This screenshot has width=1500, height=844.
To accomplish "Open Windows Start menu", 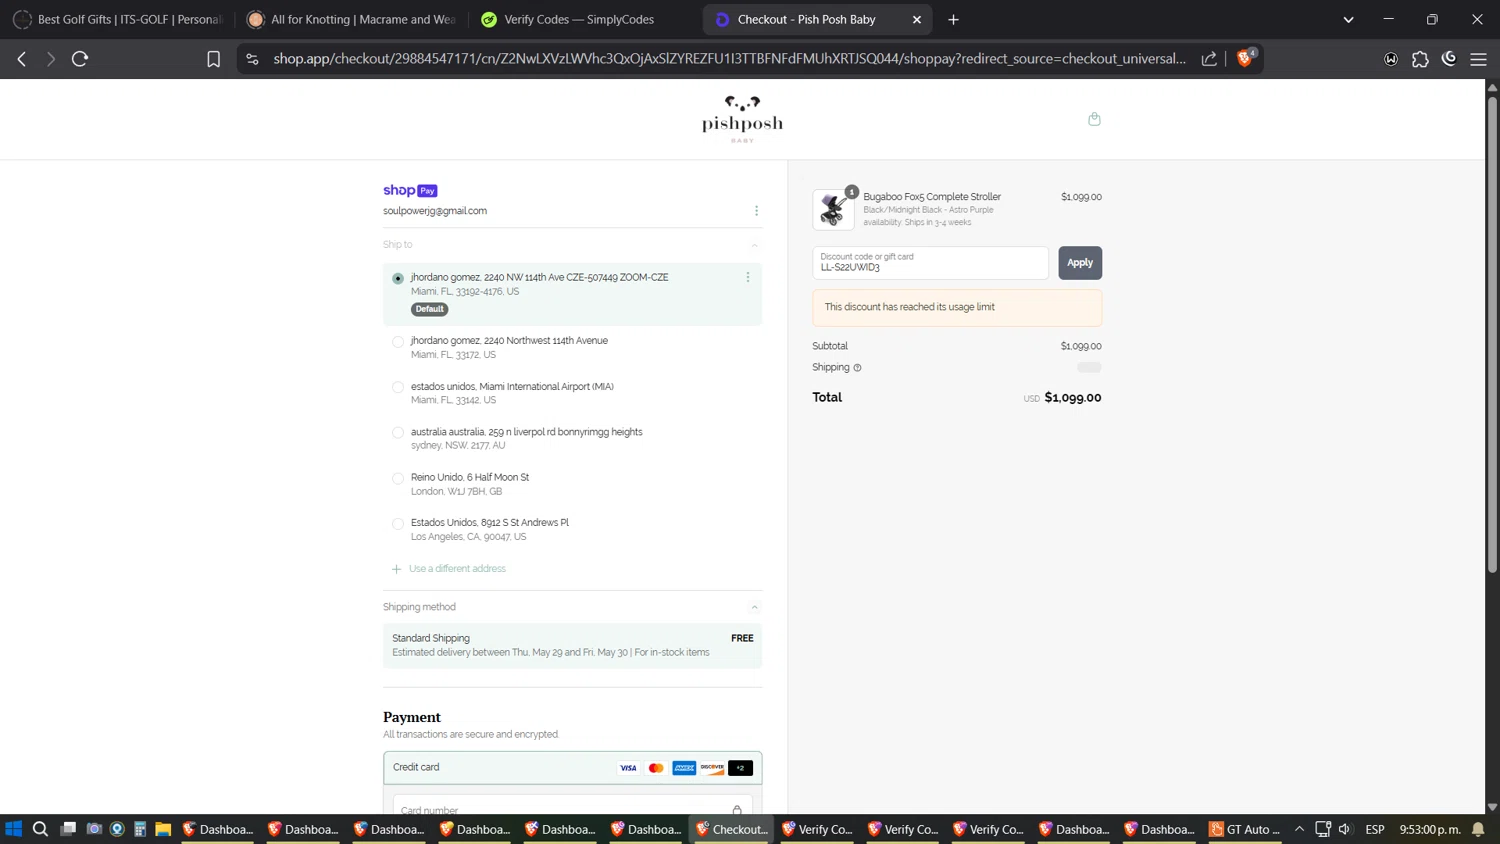I will point(14,829).
